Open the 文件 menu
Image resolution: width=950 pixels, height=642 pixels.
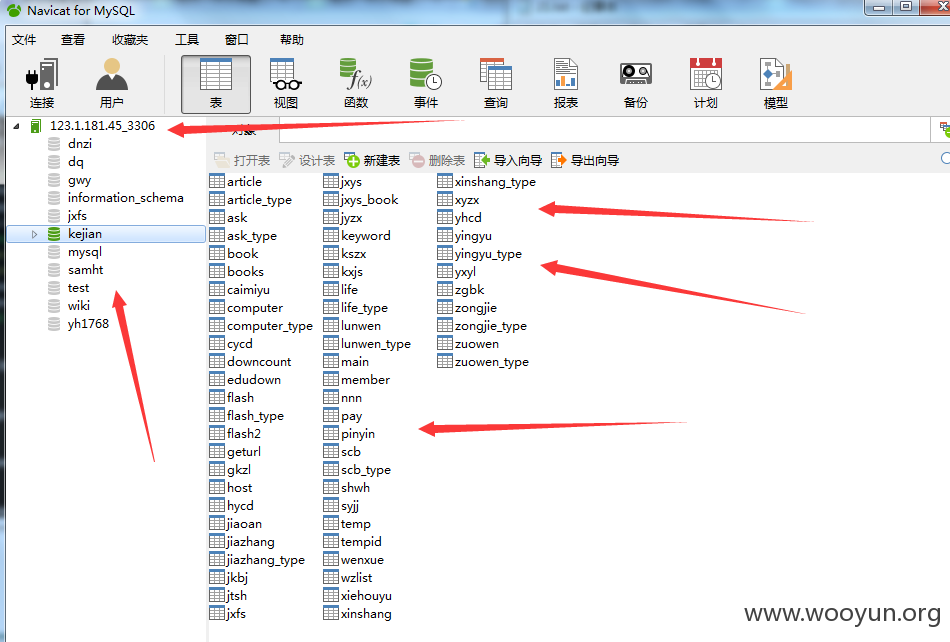click(x=24, y=40)
